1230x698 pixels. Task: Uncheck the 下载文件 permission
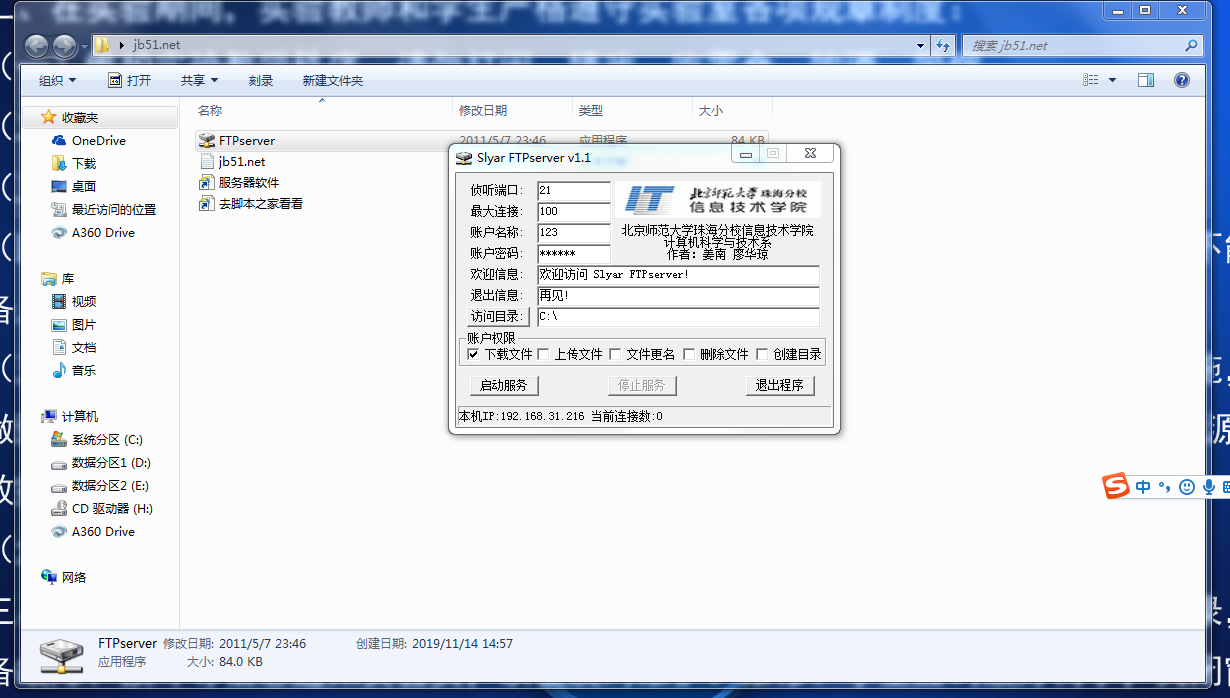pos(473,354)
